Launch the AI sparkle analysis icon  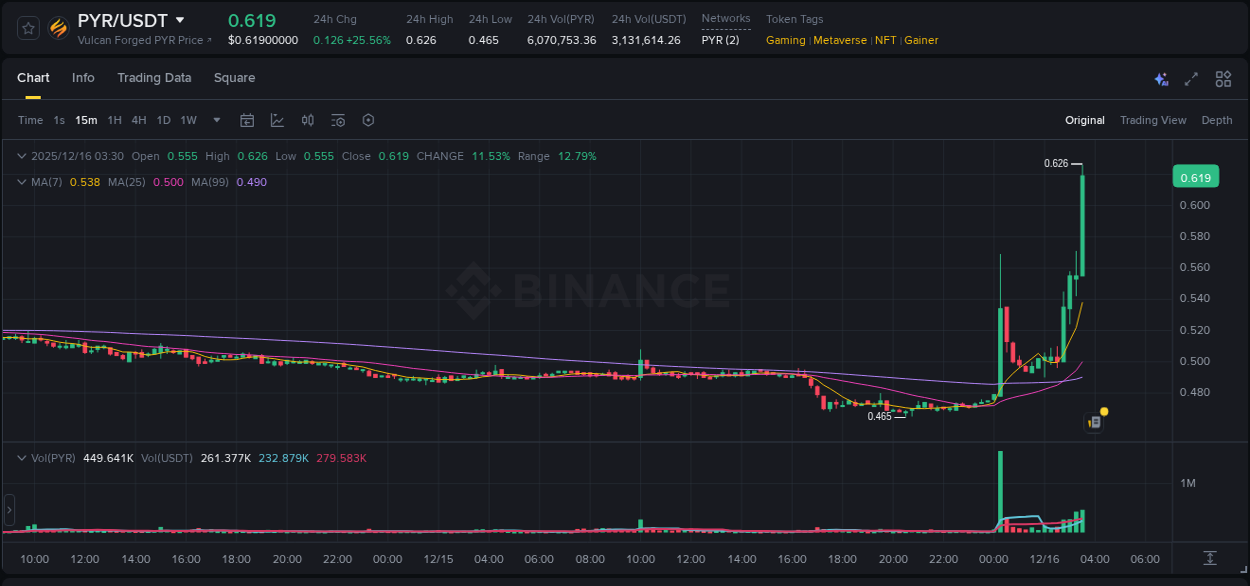tap(1161, 79)
